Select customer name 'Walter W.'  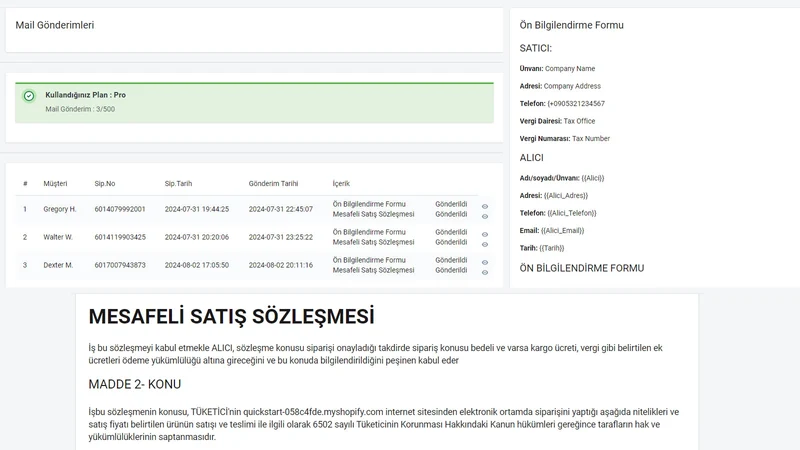click(58, 237)
